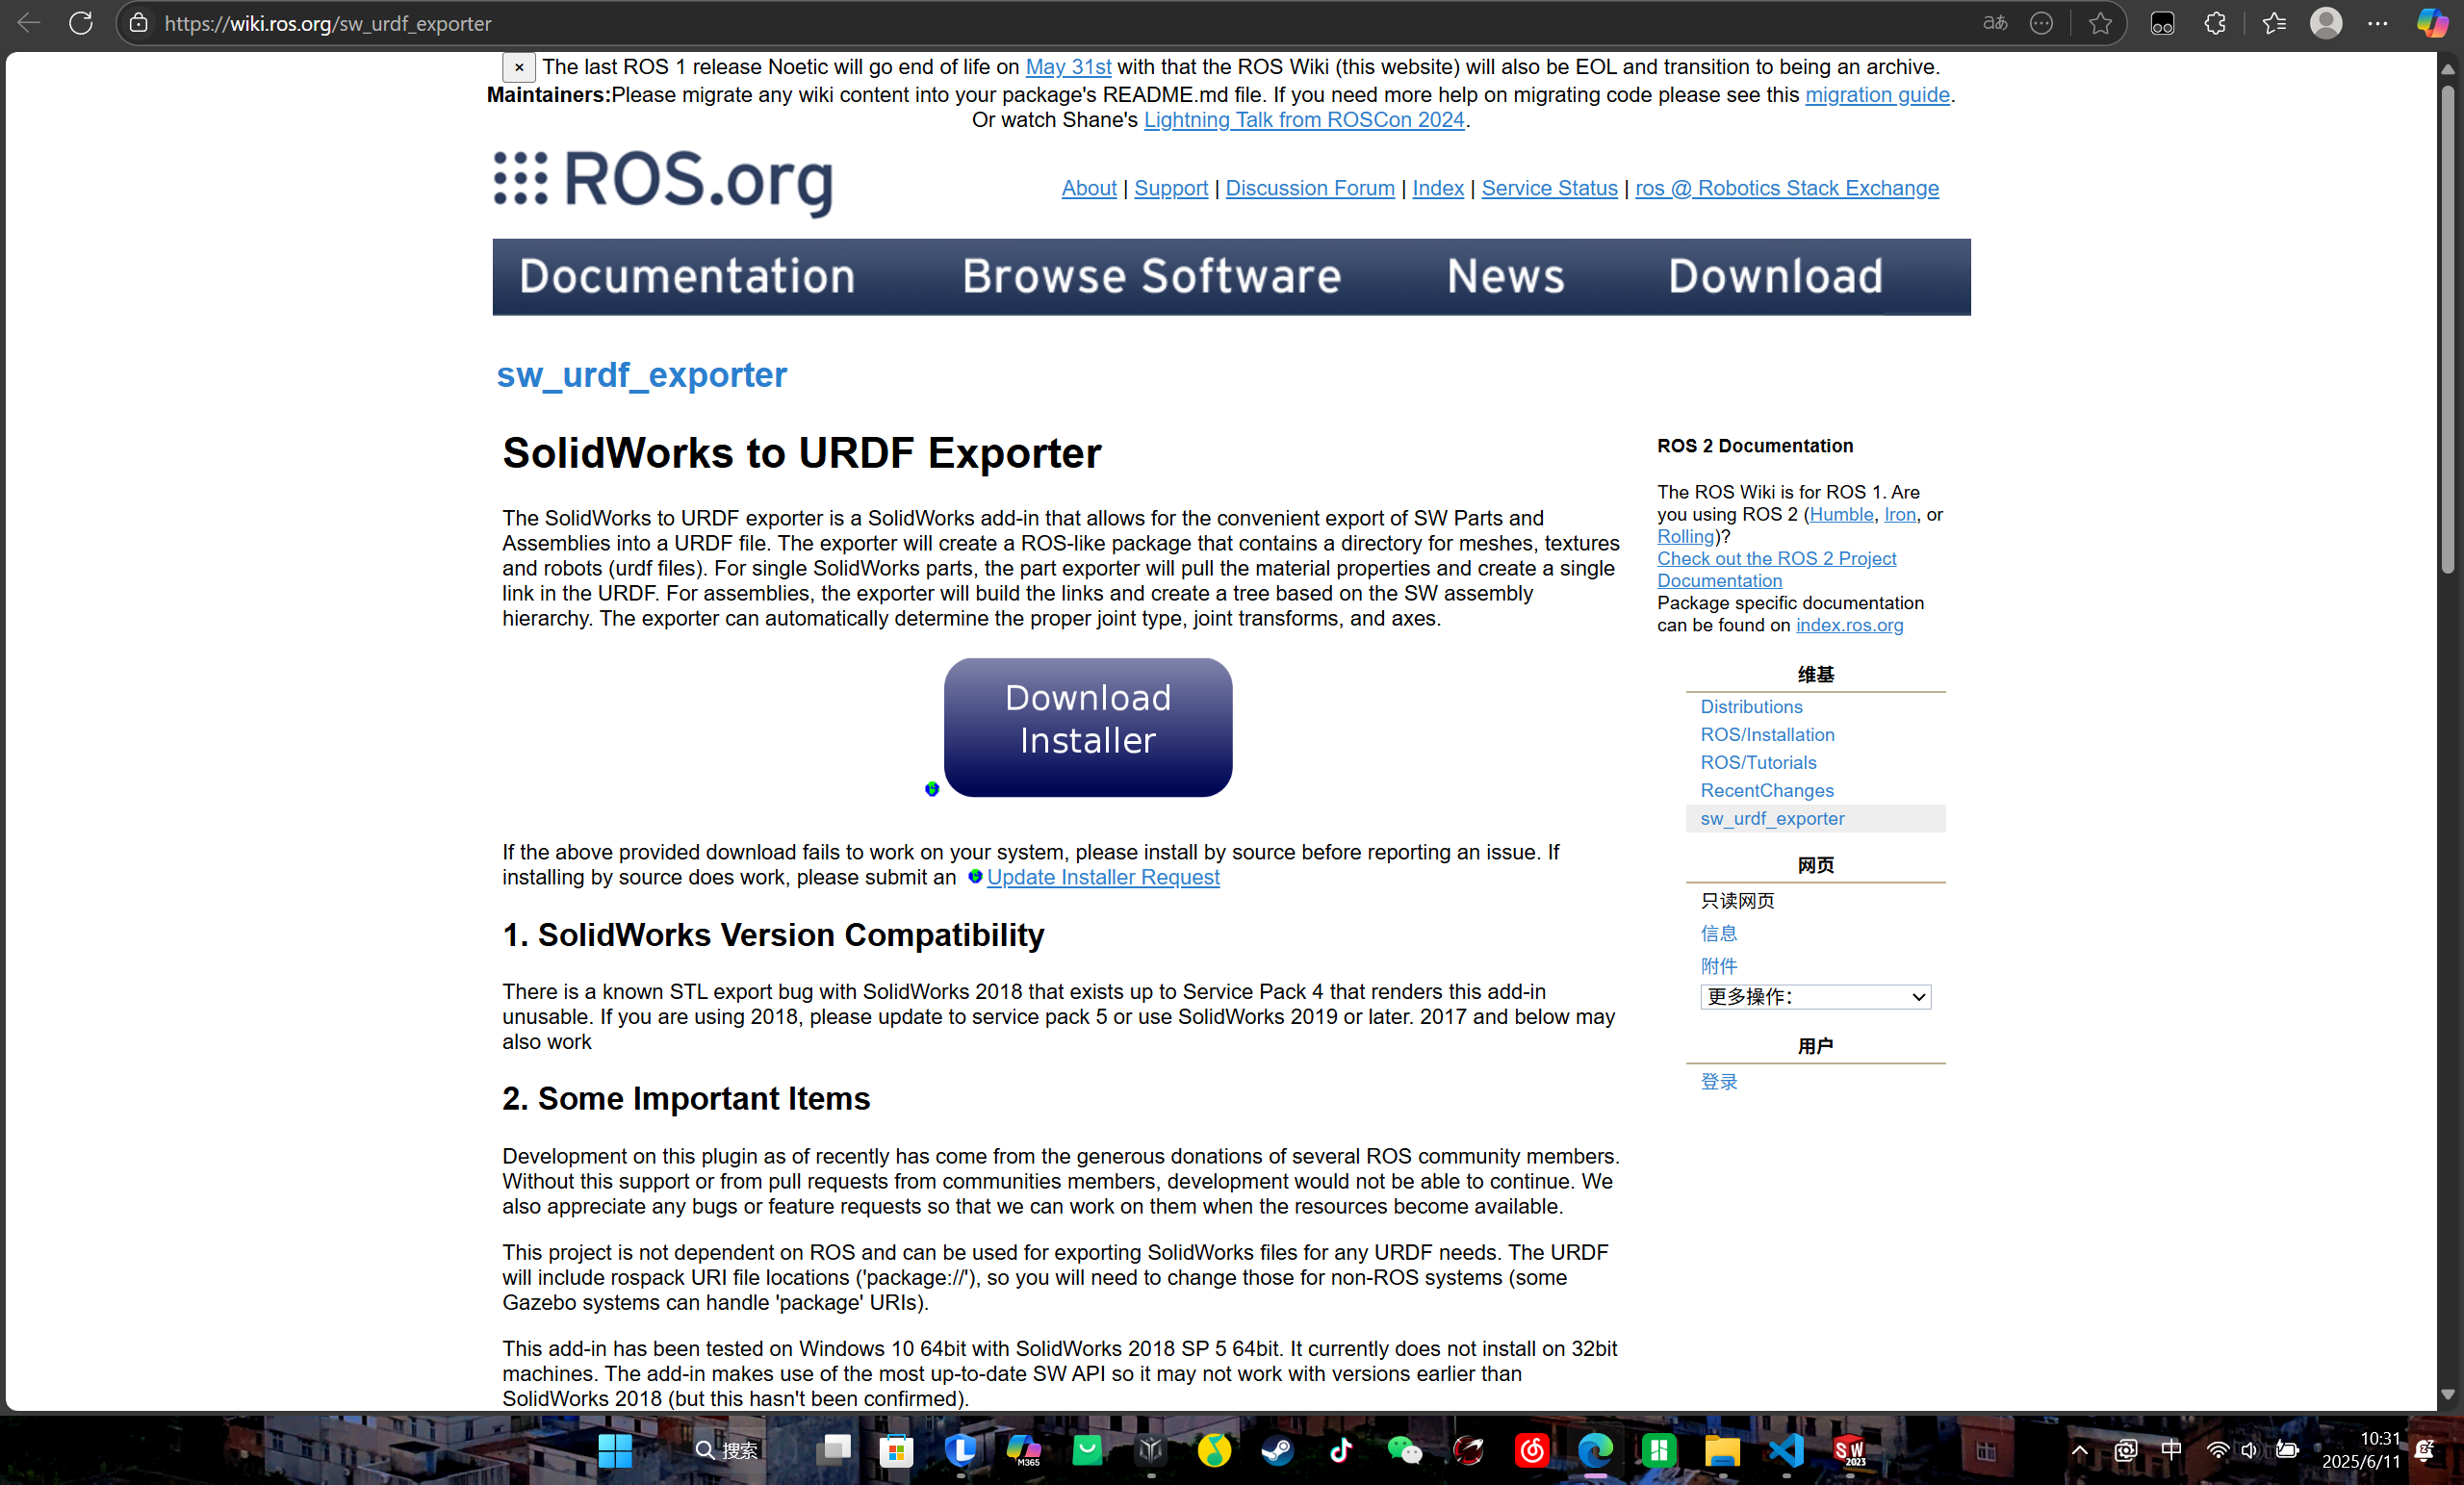Click the browser refresh icon

coord(81,23)
